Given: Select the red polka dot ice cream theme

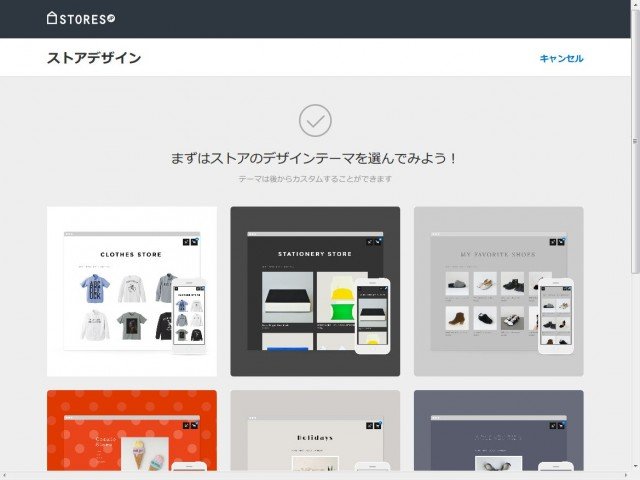Looking at the screenshot, I should pyautogui.click(x=132, y=431).
